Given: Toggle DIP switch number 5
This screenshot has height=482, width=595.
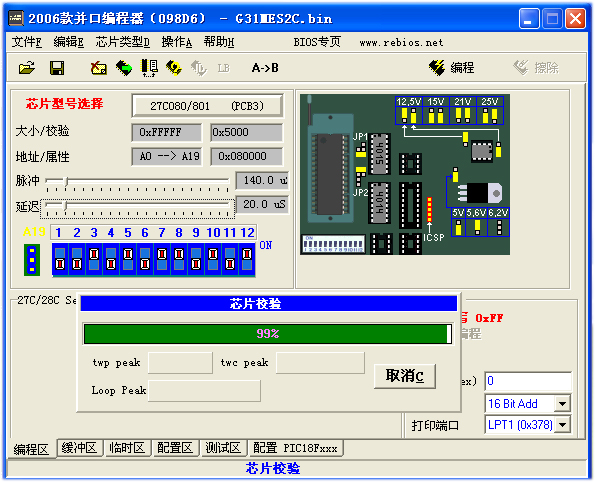Looking at the screenshot, I should 128,259.
